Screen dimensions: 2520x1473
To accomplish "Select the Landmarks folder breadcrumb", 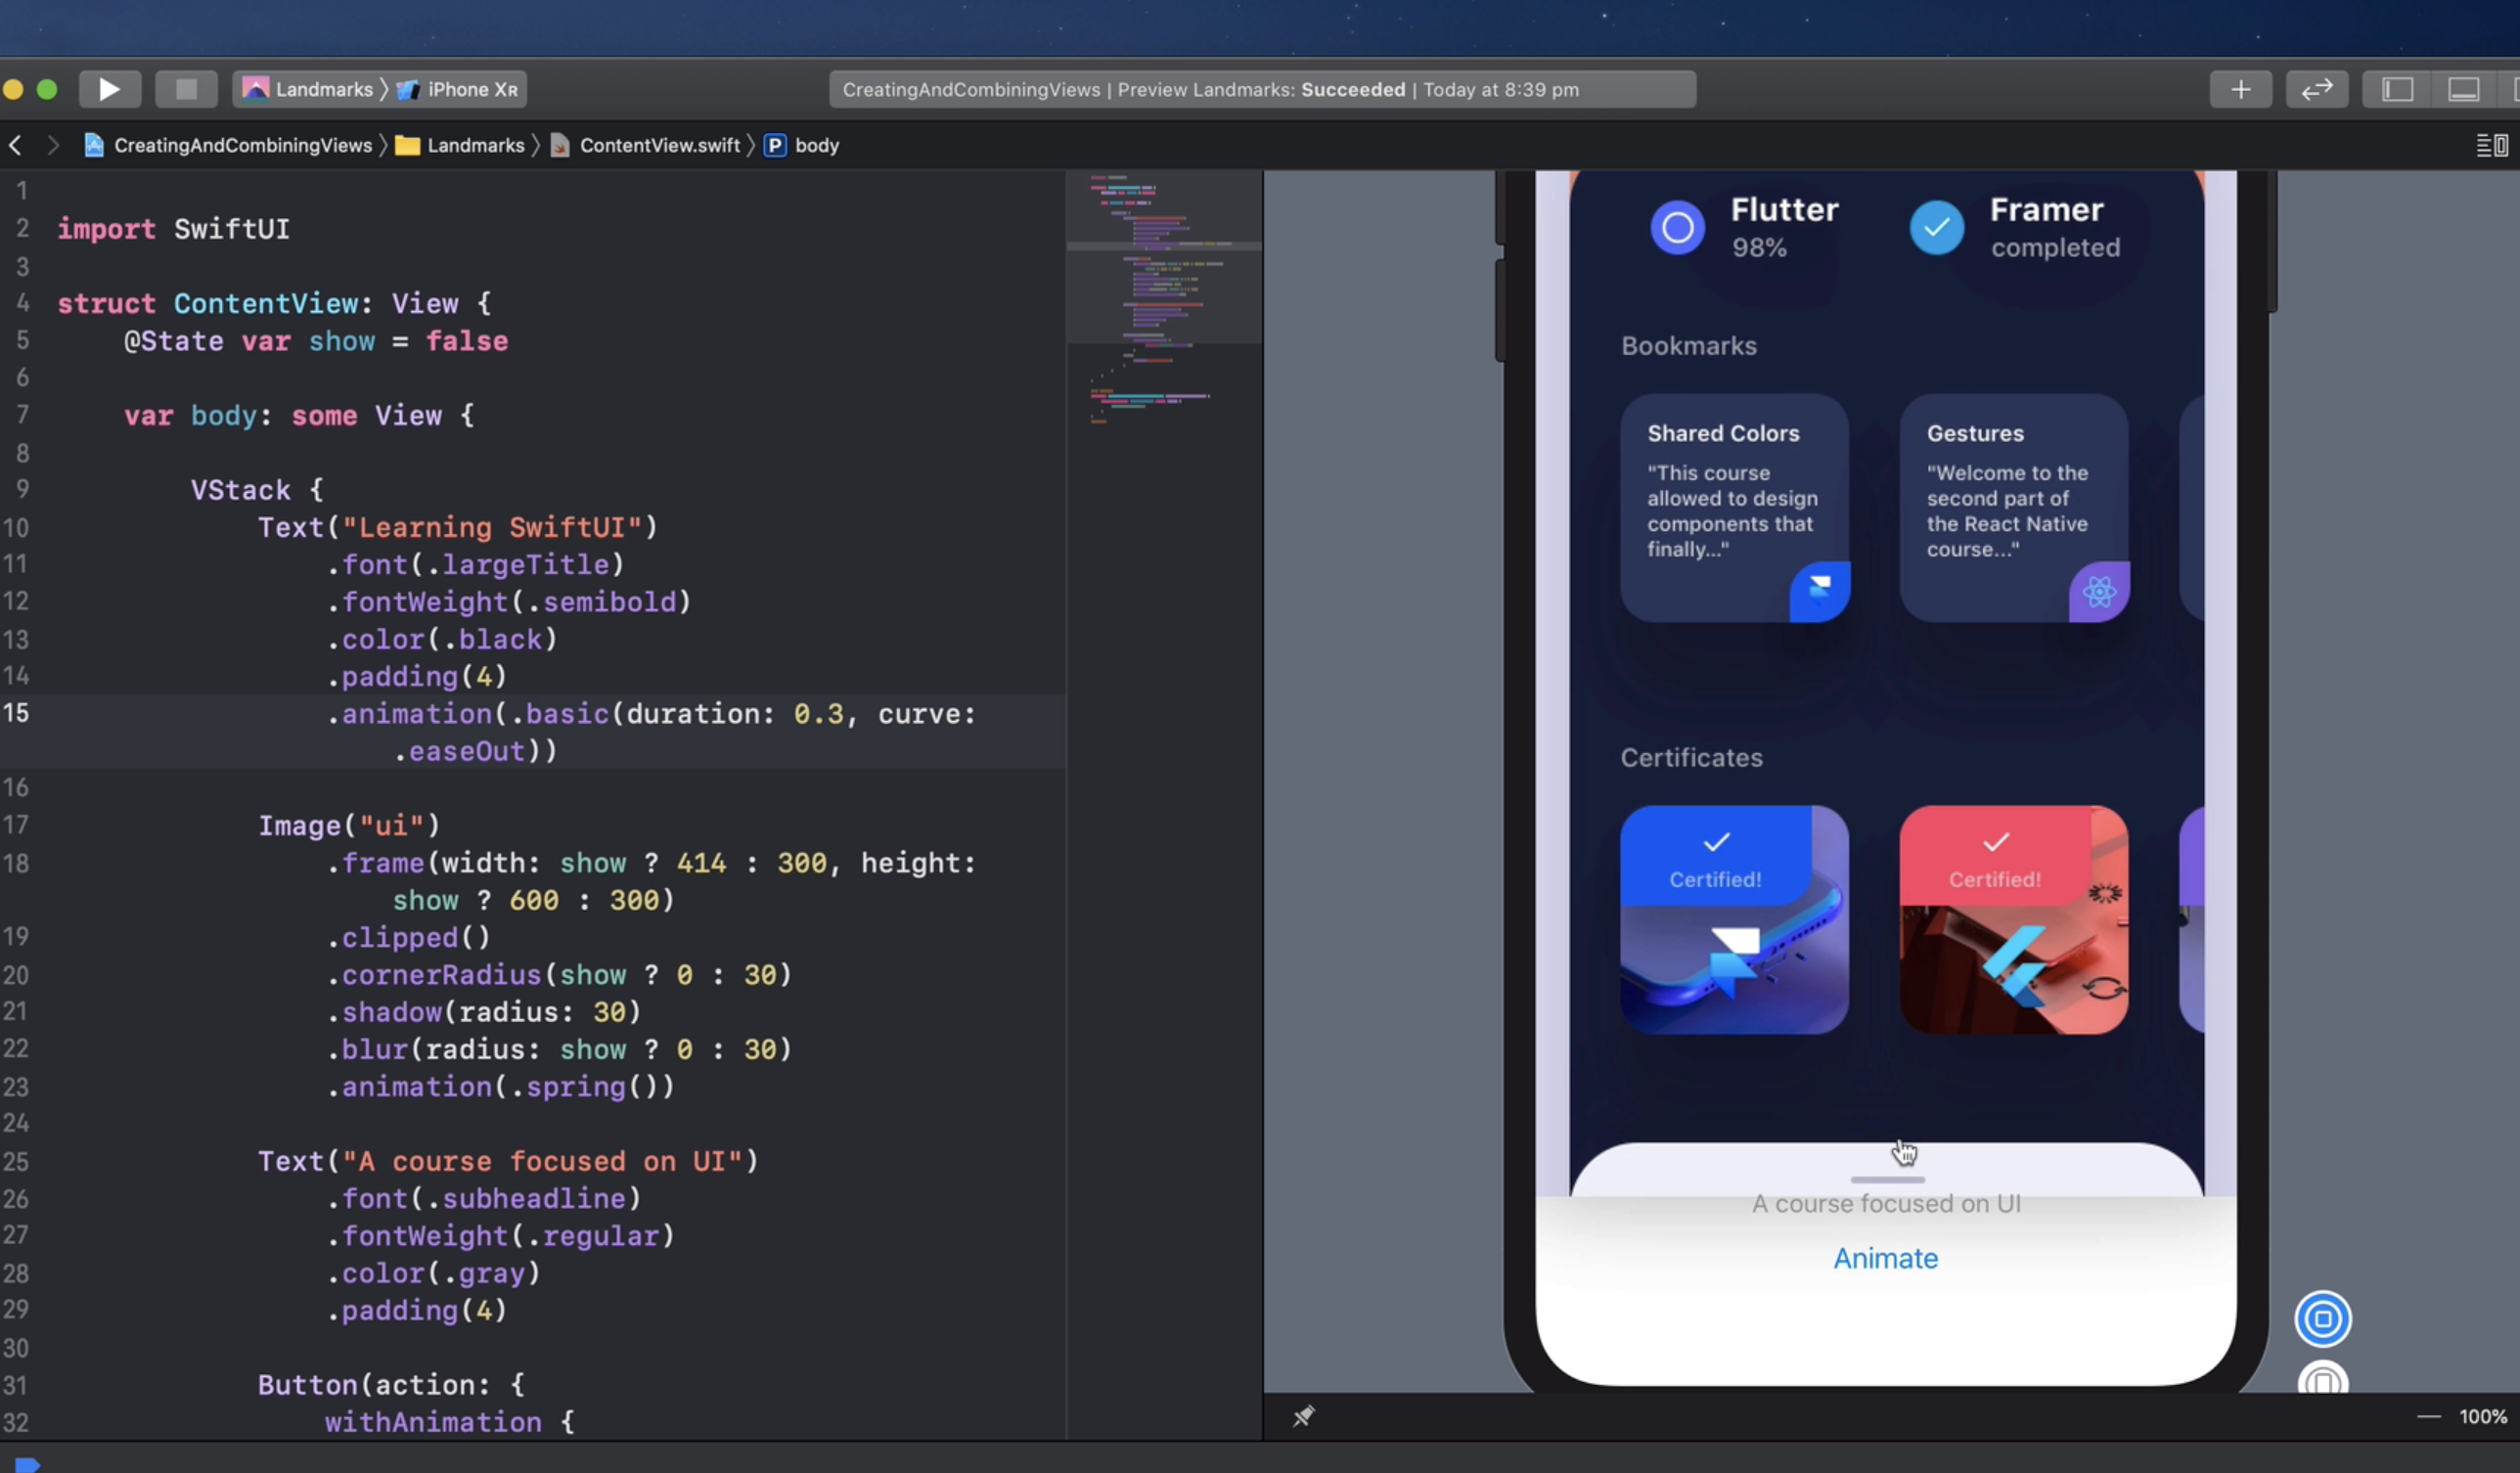I will (474, 146).
